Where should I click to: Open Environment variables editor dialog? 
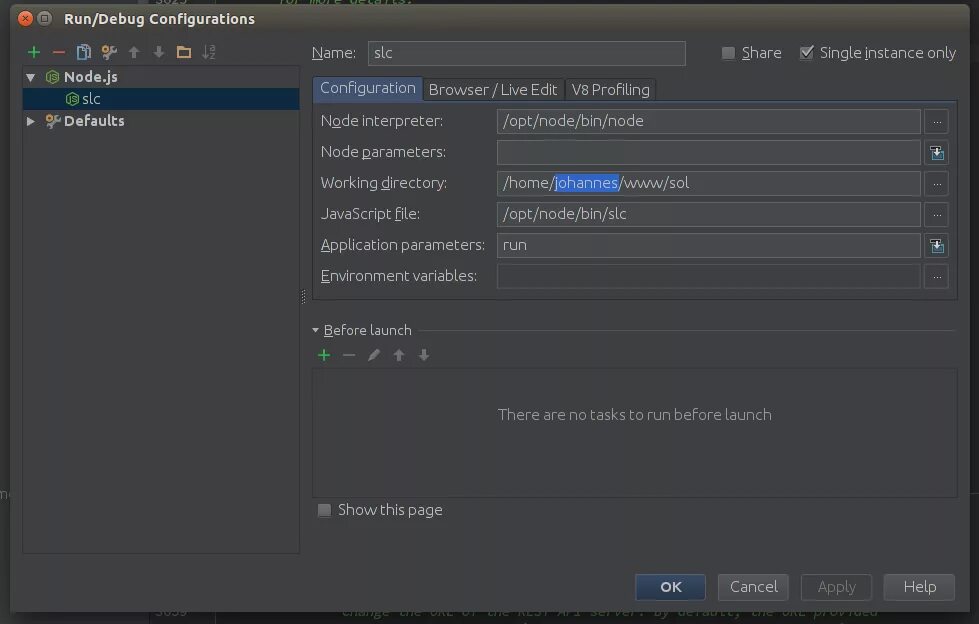(x=937, y=277)
